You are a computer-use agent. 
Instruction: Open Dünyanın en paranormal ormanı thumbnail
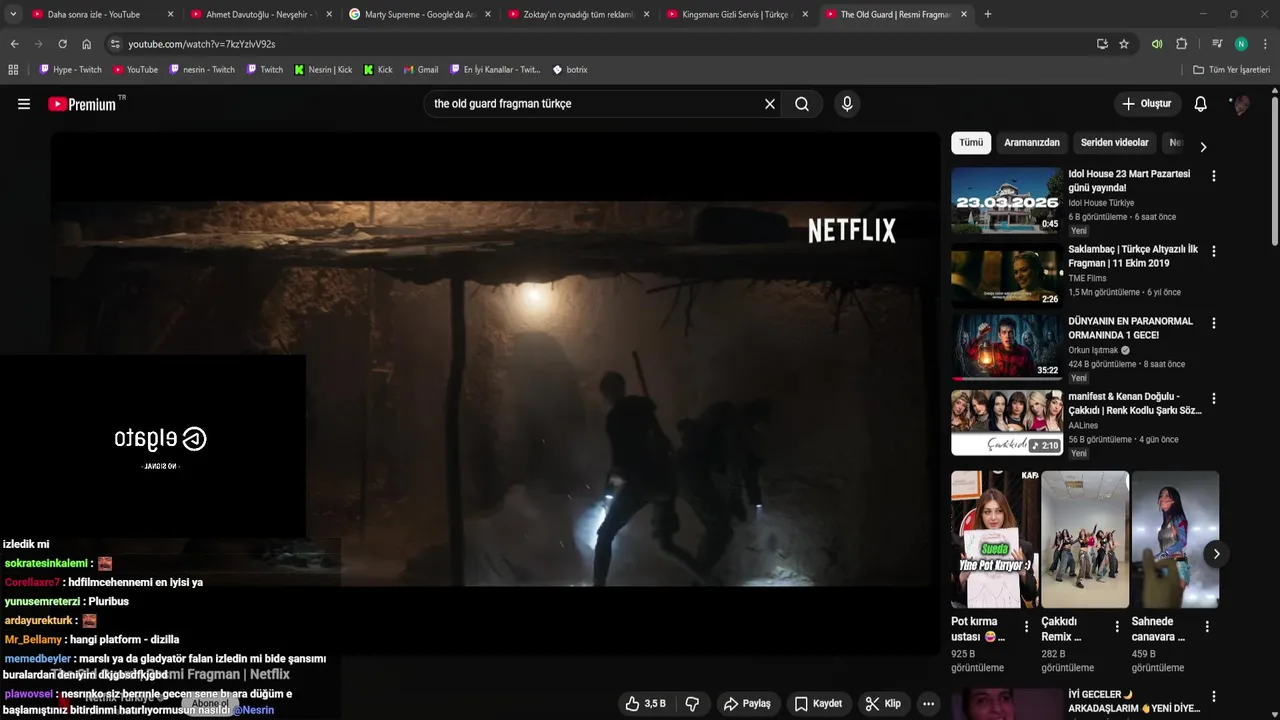click(x=1007, y=348)
